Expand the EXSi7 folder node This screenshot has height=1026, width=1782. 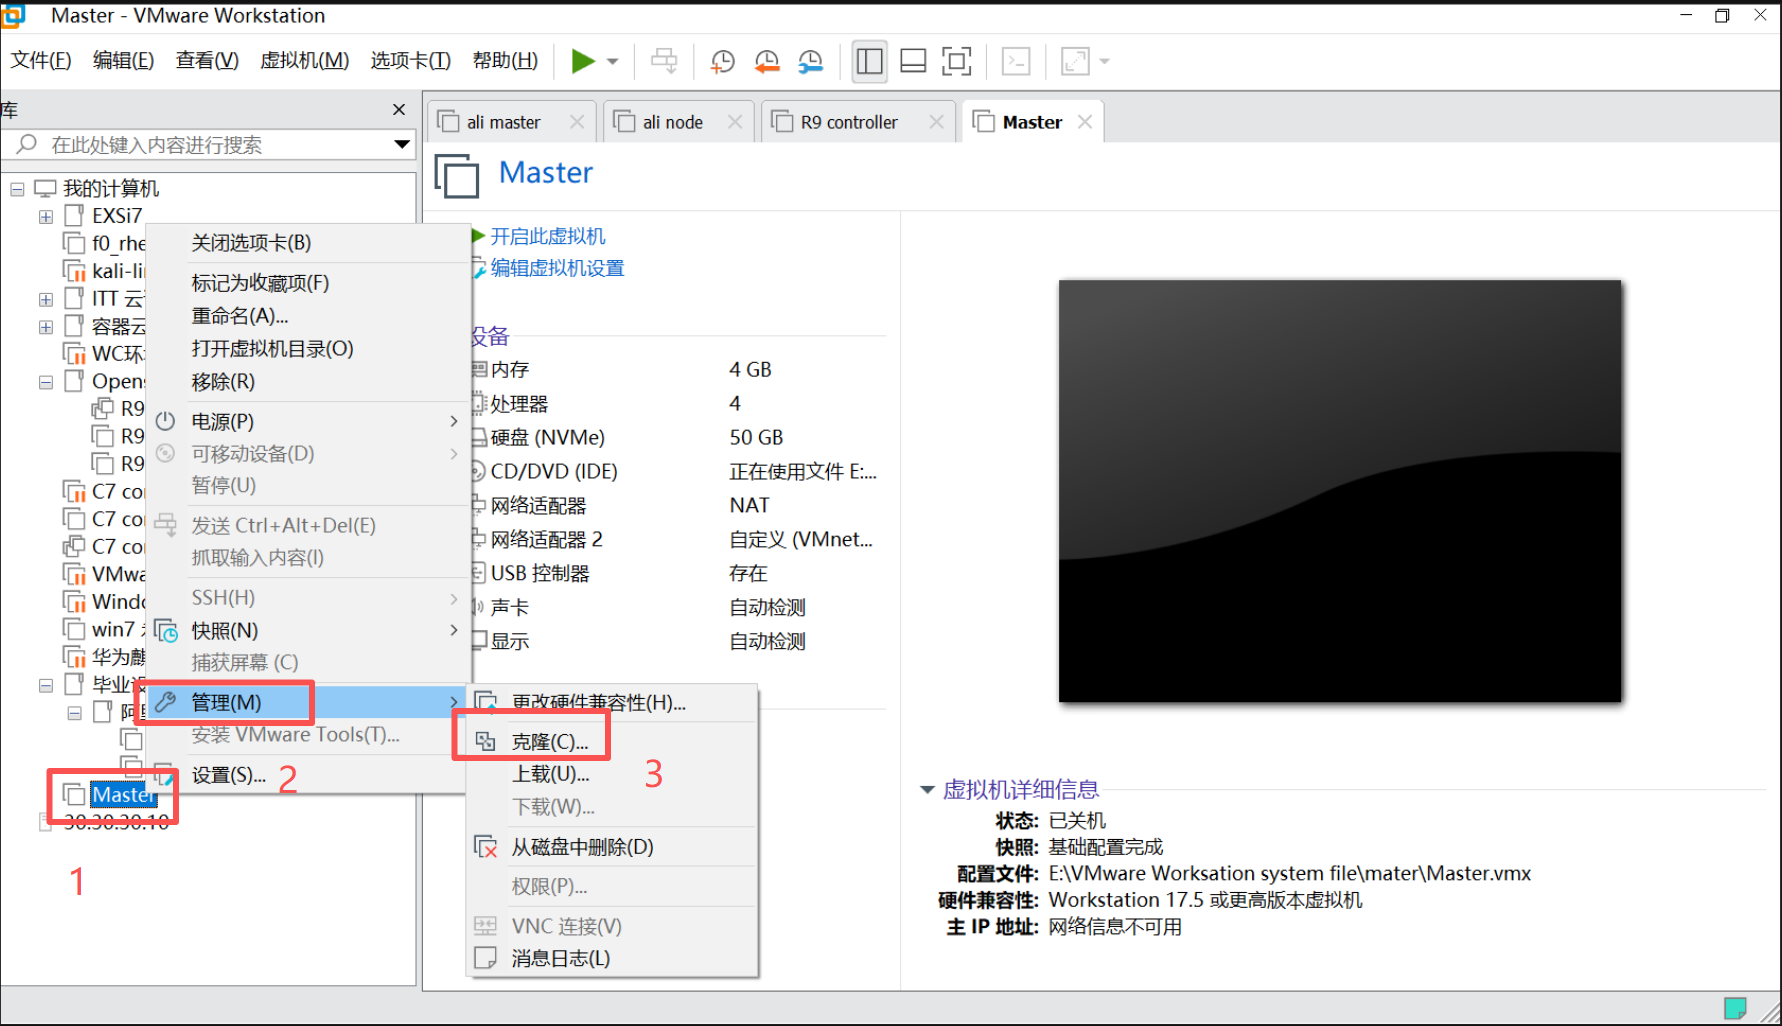[x=46, y=216]
